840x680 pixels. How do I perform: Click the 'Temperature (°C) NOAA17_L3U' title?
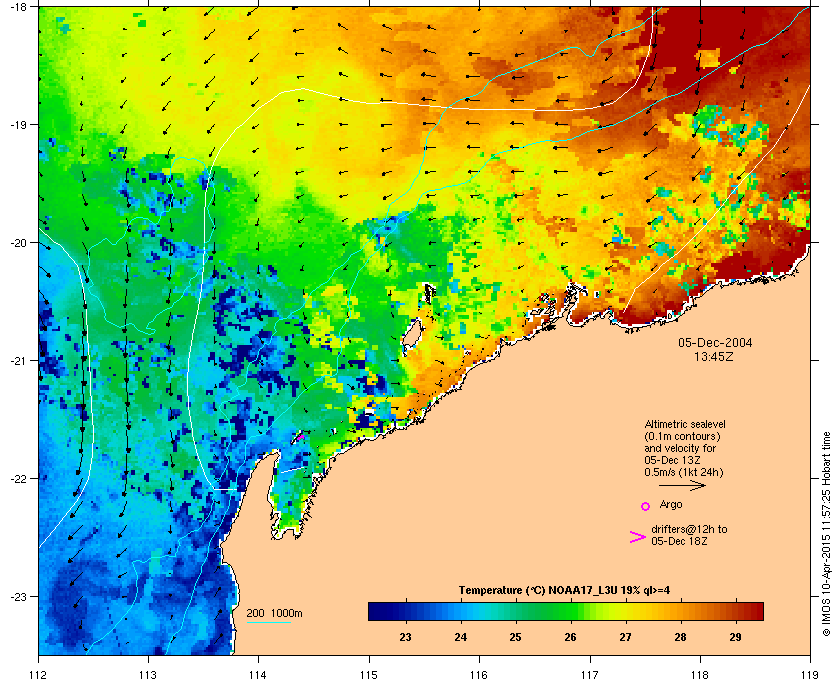[x=538, y=590]
